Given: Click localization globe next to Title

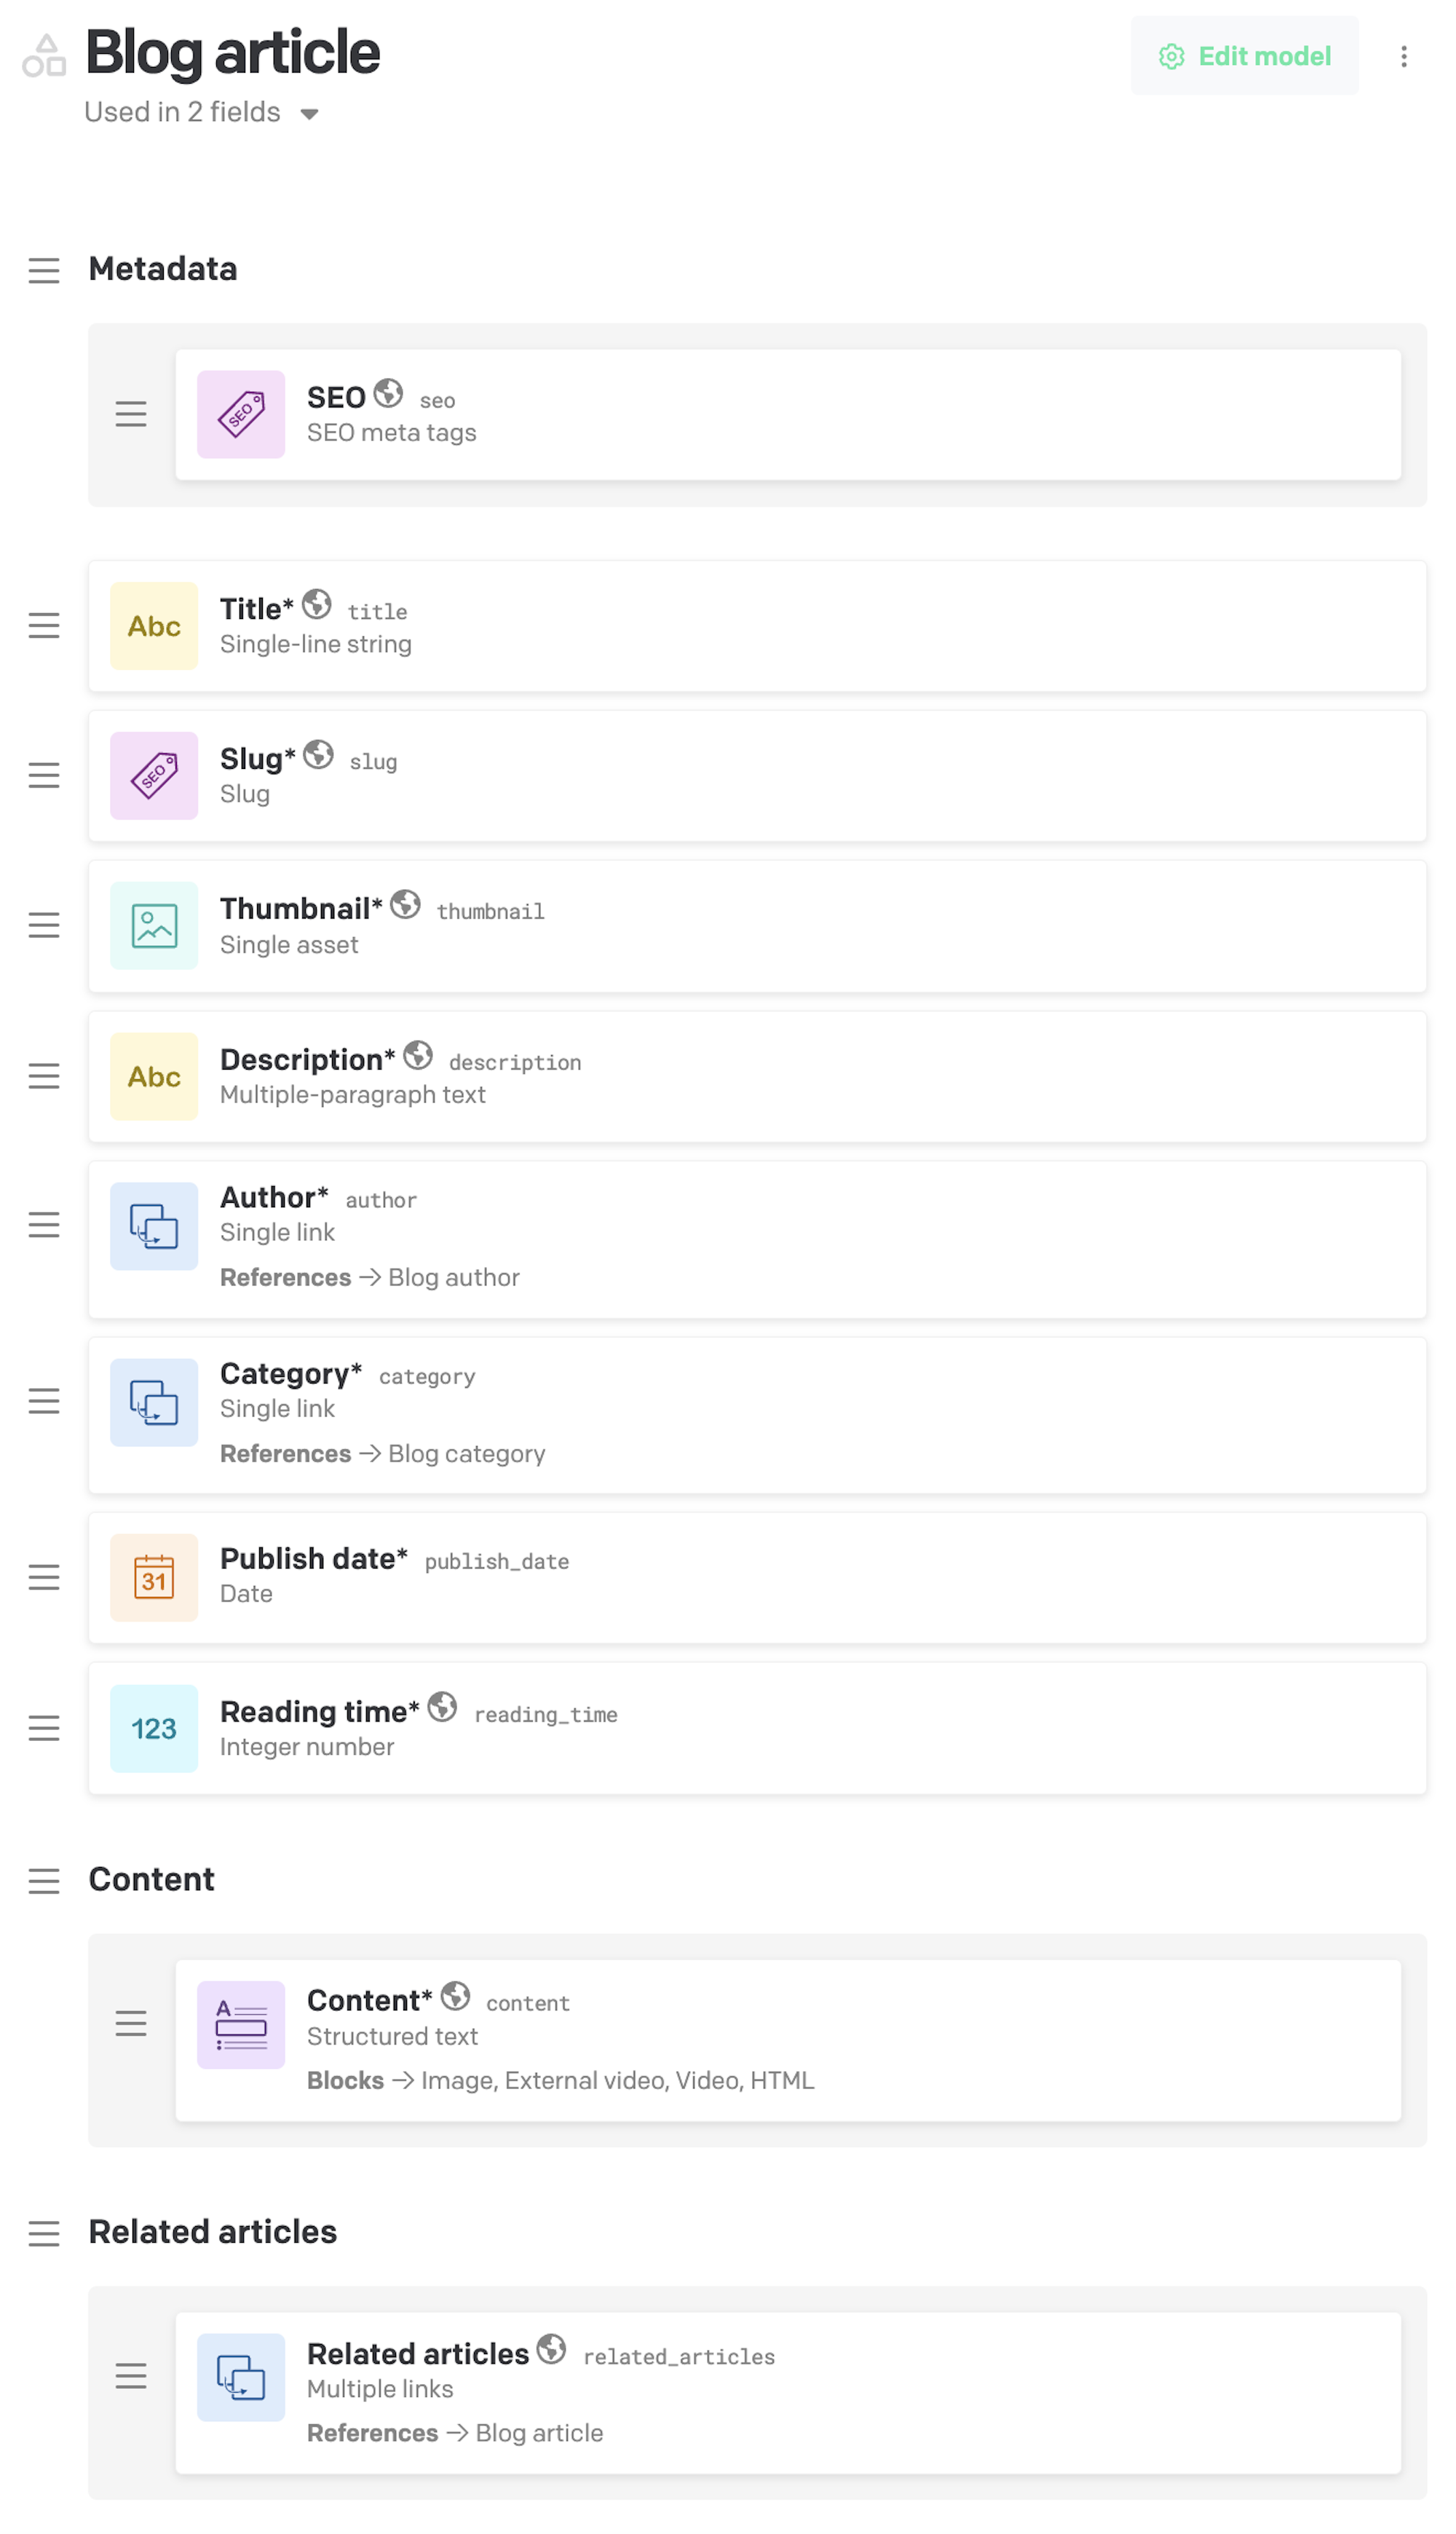Looking at the screenshot, I should coord(317,604).
